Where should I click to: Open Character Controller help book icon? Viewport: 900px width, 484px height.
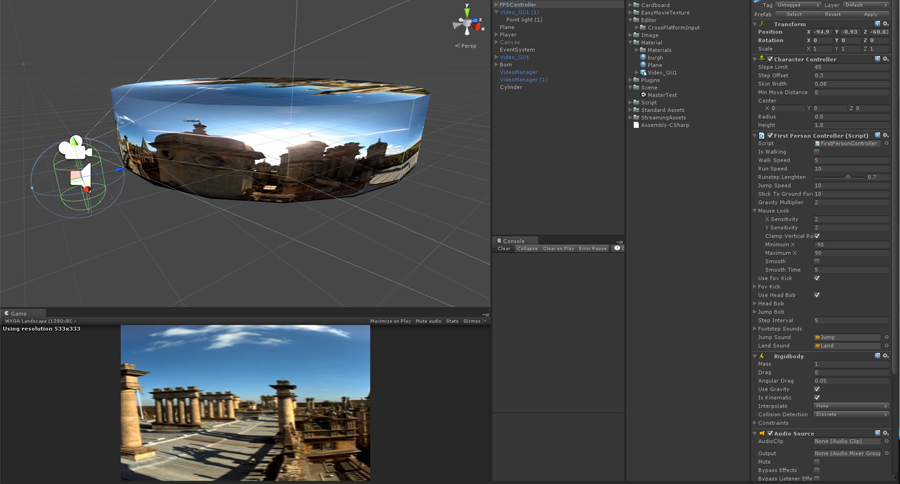coord(878,59)
